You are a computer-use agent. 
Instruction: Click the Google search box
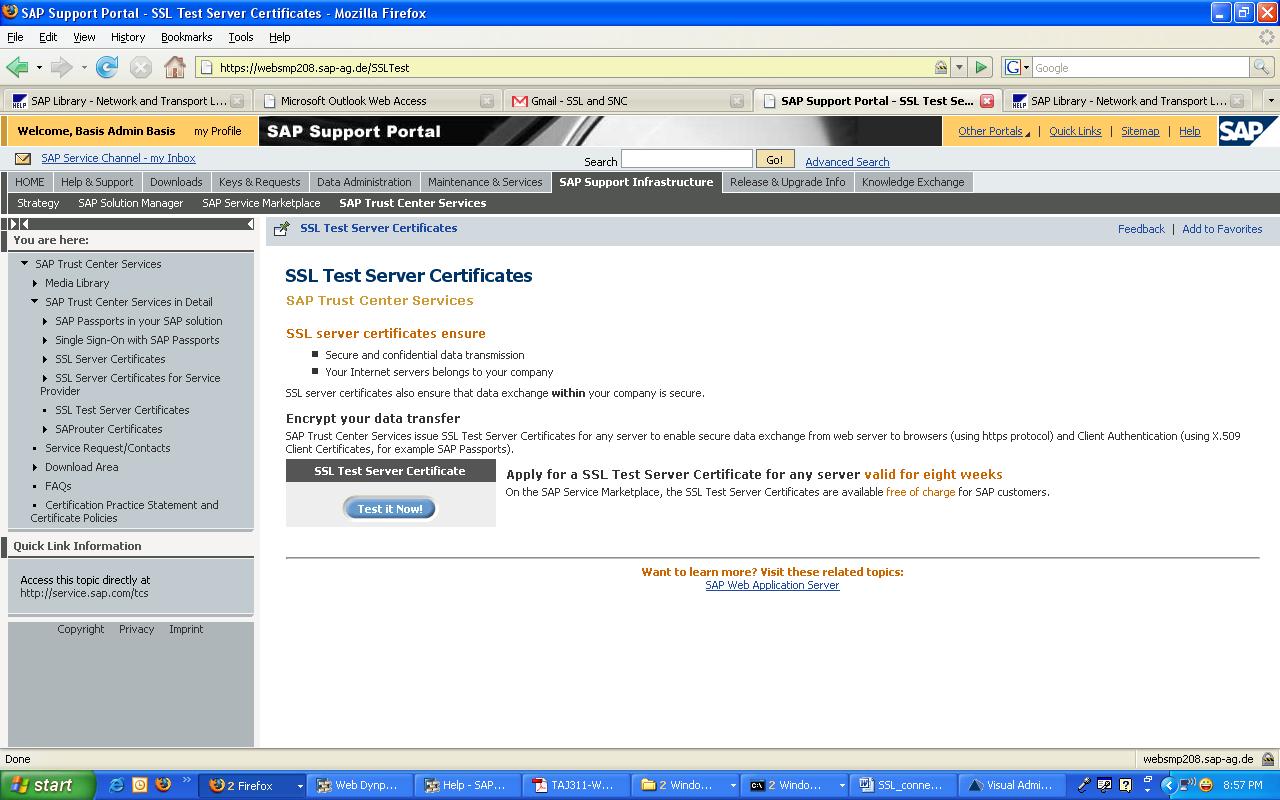pyautogui.click(x=1140, y=67)
